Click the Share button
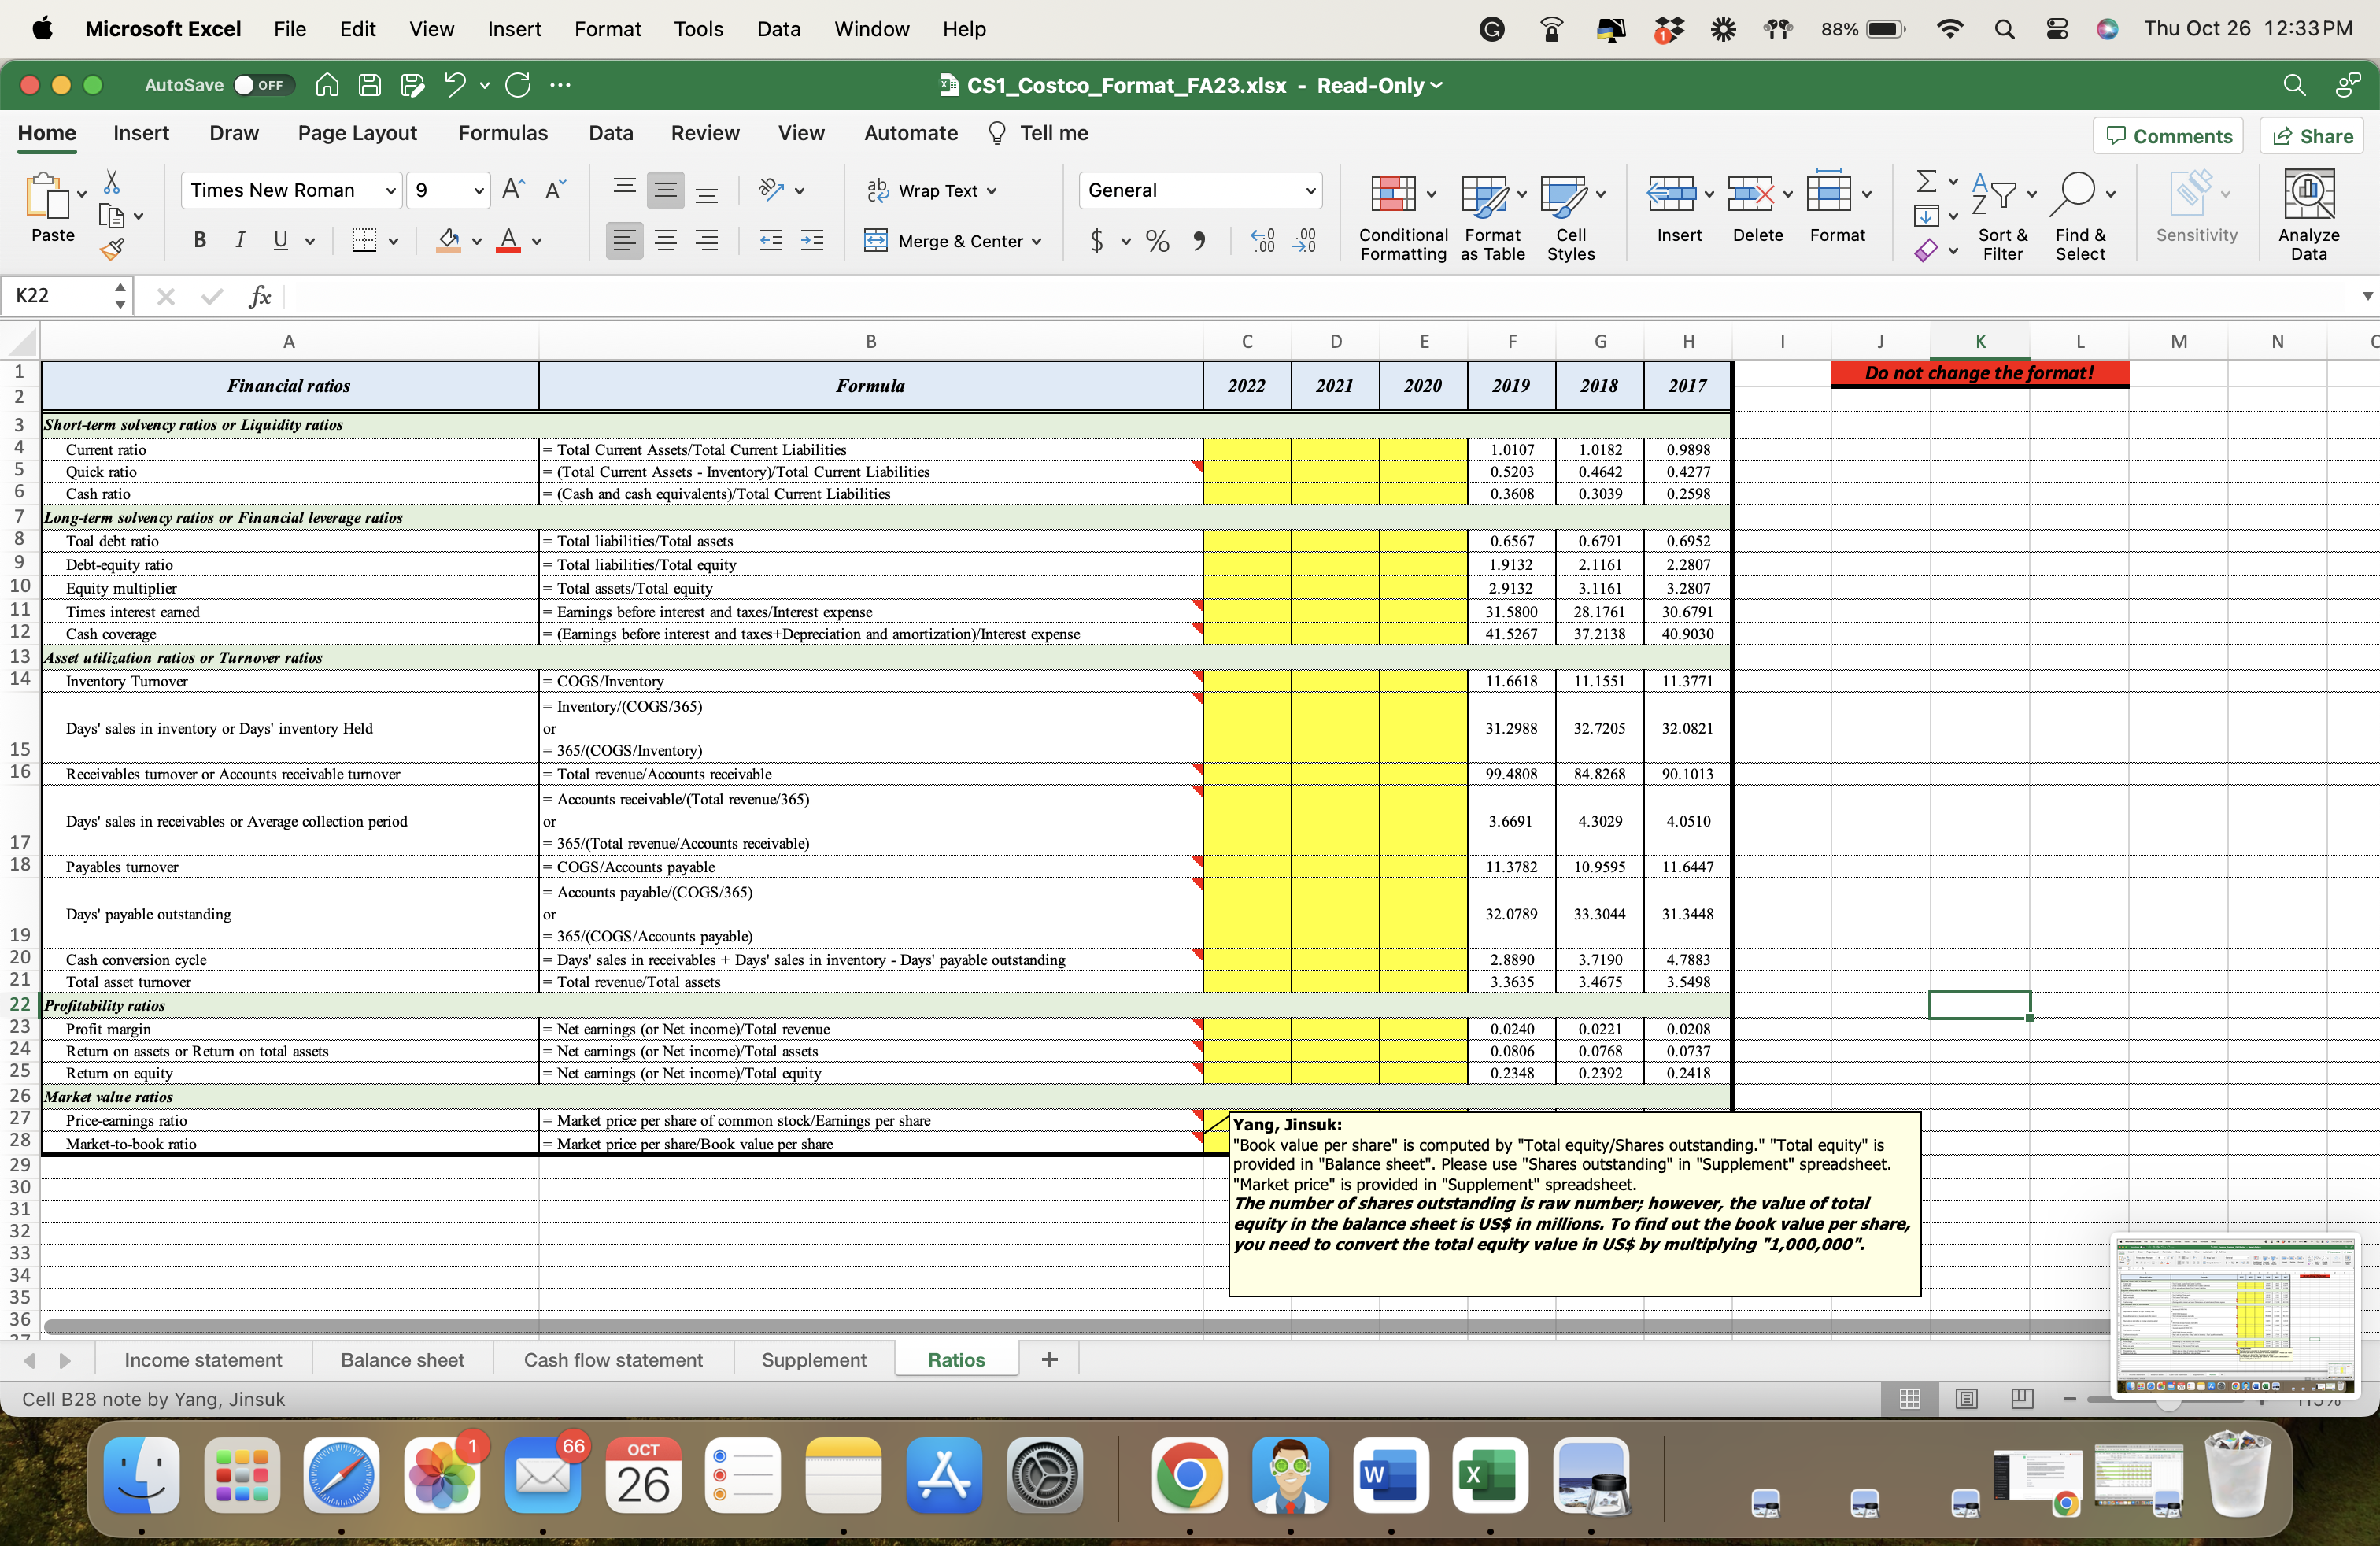 (x=2312, y=136)
